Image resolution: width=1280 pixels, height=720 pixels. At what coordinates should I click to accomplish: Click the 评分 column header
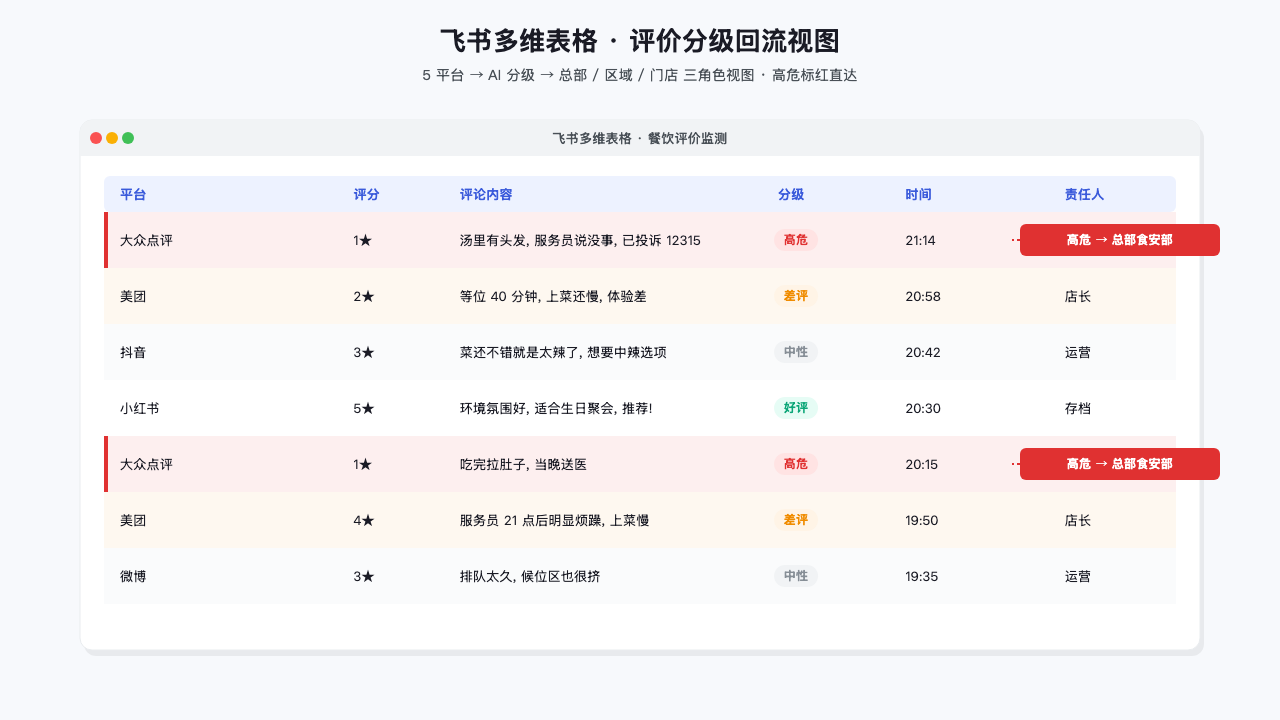point(367,195)
